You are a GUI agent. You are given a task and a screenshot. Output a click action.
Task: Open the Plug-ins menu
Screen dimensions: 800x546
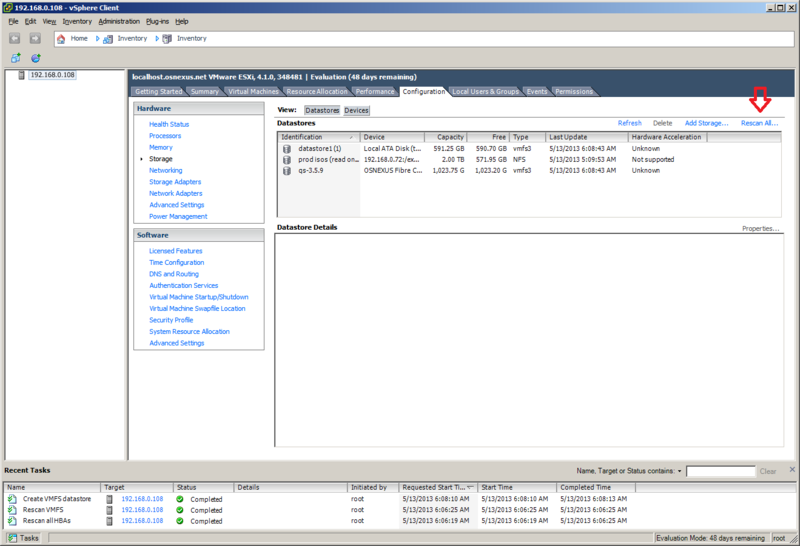pos(157,21)
